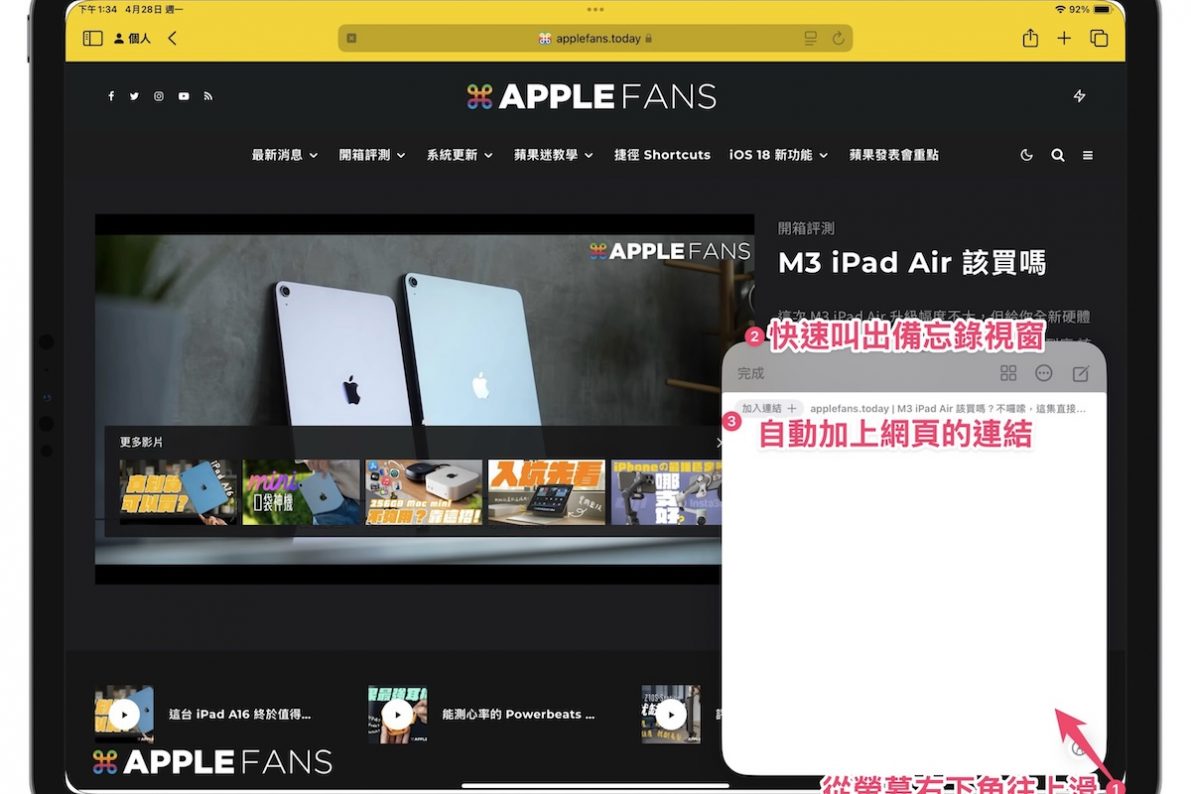Open the 捷徑 Shortcuts menu item
The height and width of the screenshot is (794, 1191).
pyautogui.click(x=662, y=155)
